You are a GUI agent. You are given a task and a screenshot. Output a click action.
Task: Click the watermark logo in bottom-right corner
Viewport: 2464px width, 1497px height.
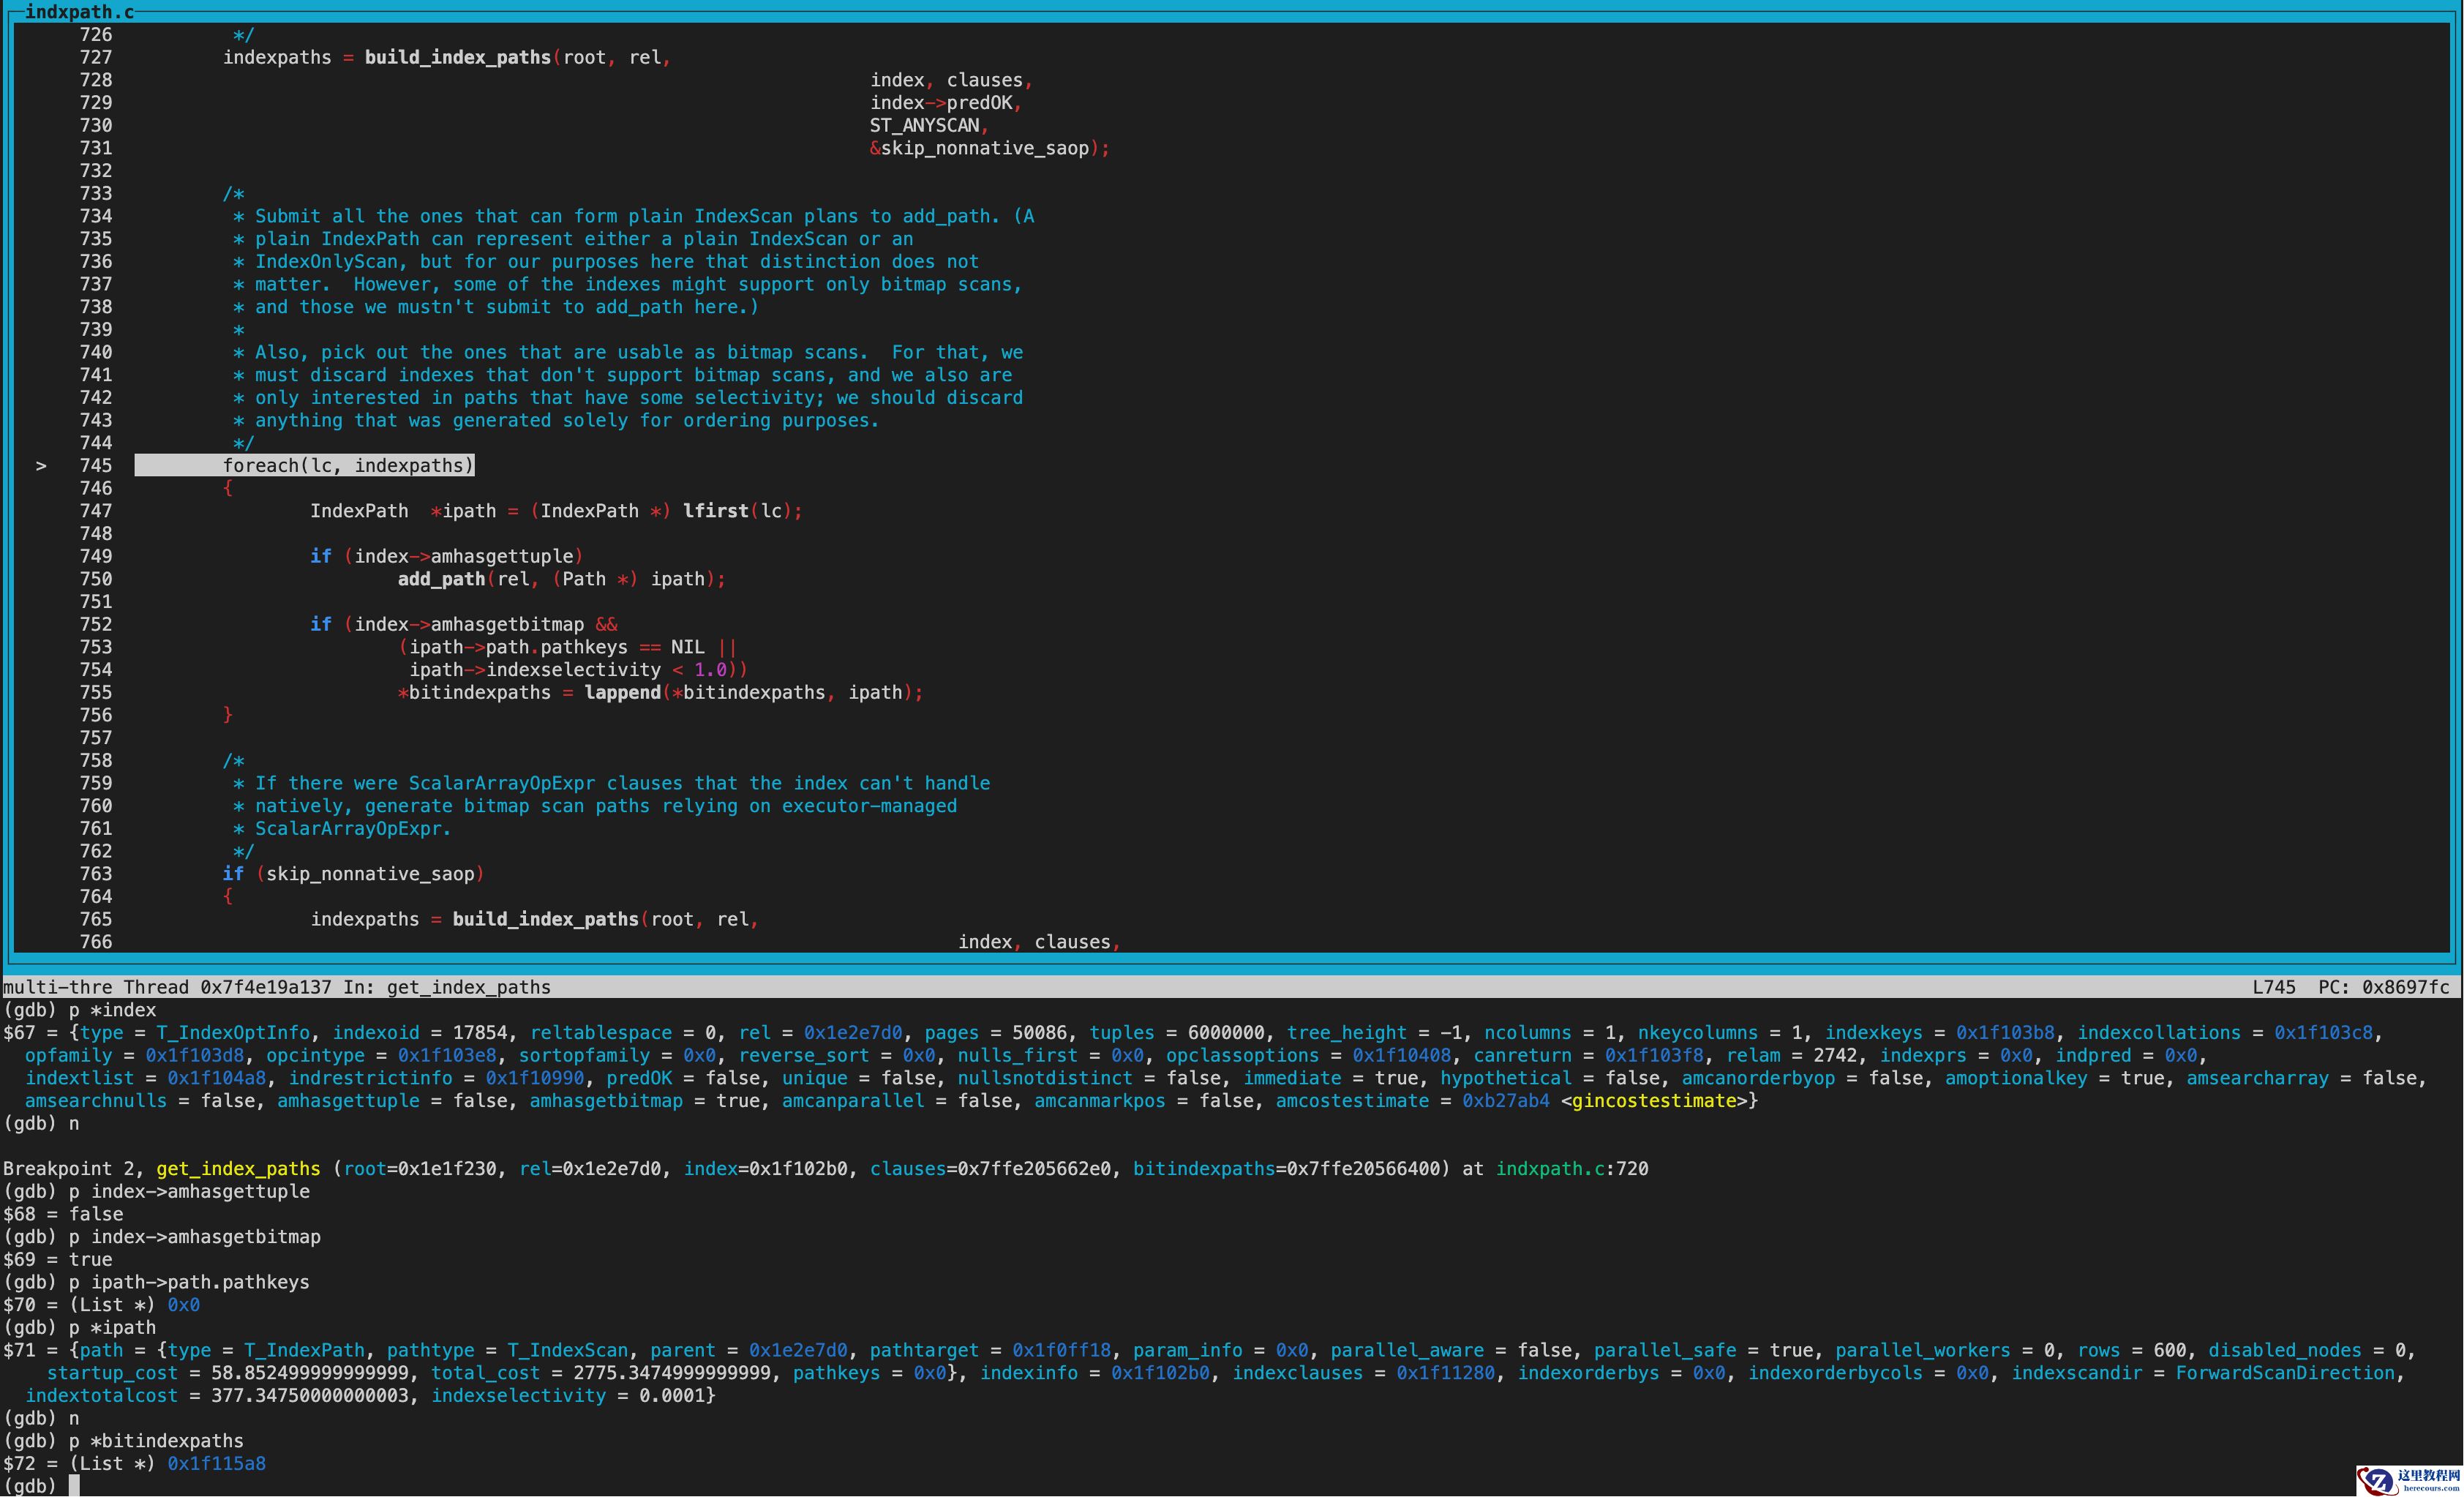pyautogui.click(x=2407, y=1480)
